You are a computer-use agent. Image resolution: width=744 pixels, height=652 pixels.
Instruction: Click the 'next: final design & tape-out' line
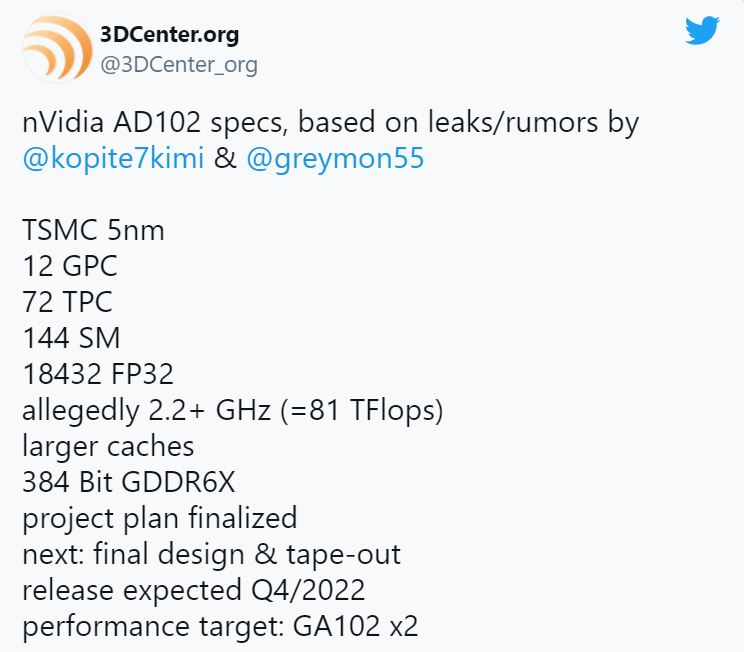click(x=212, y=555)
